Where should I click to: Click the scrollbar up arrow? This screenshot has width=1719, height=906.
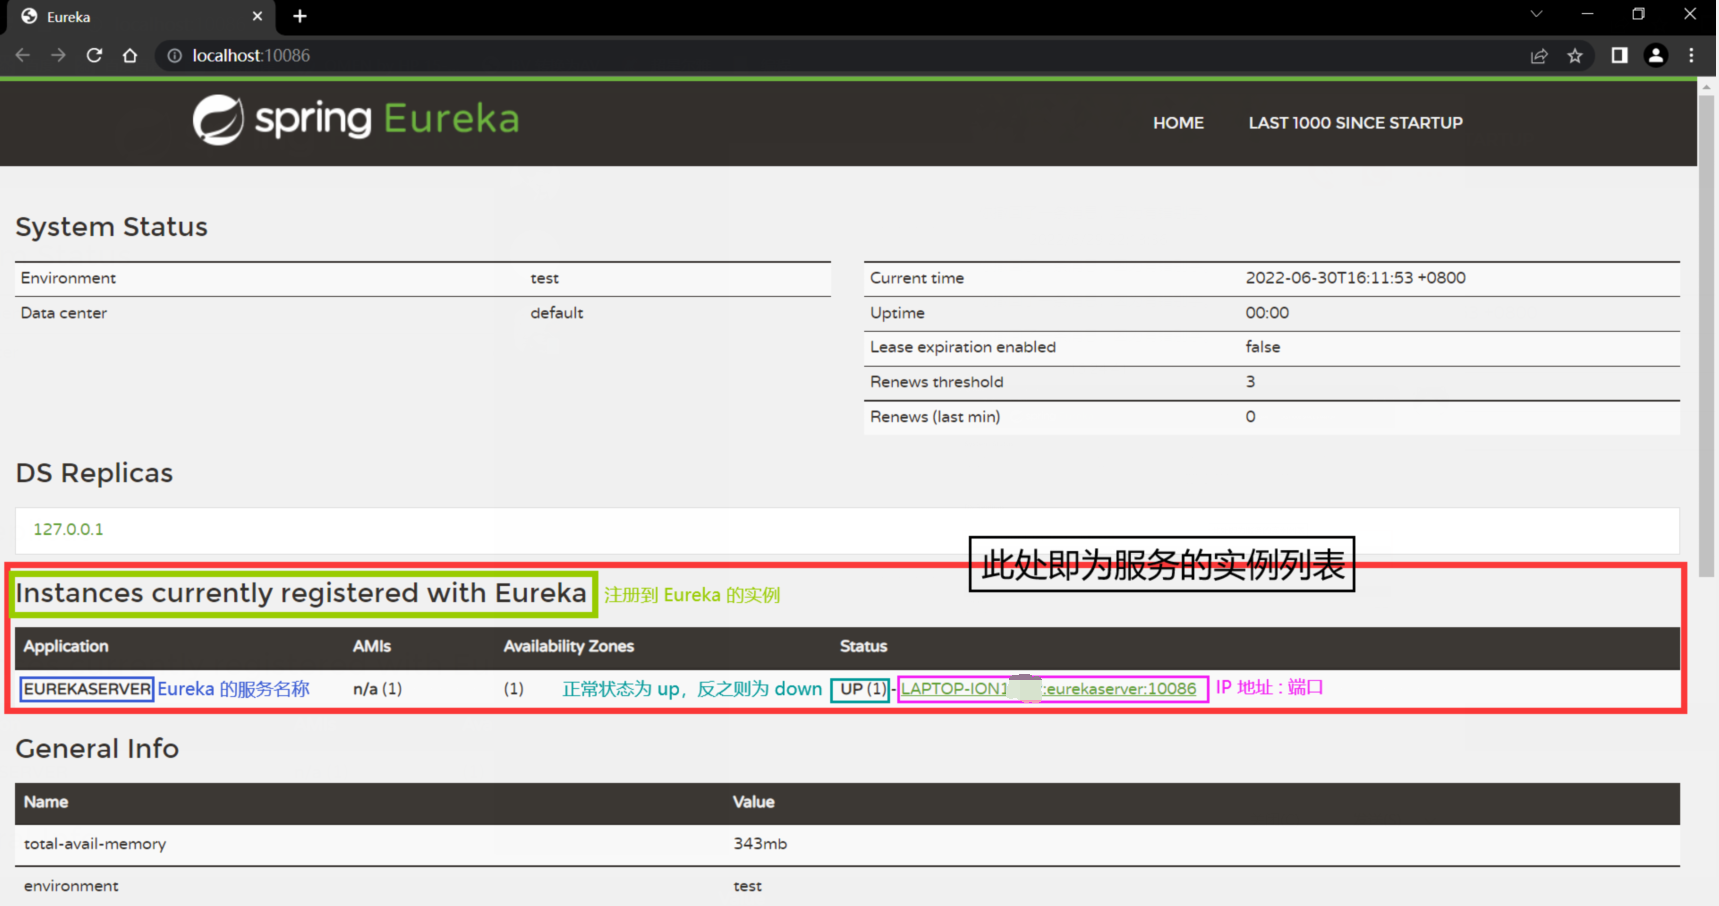1708,87
